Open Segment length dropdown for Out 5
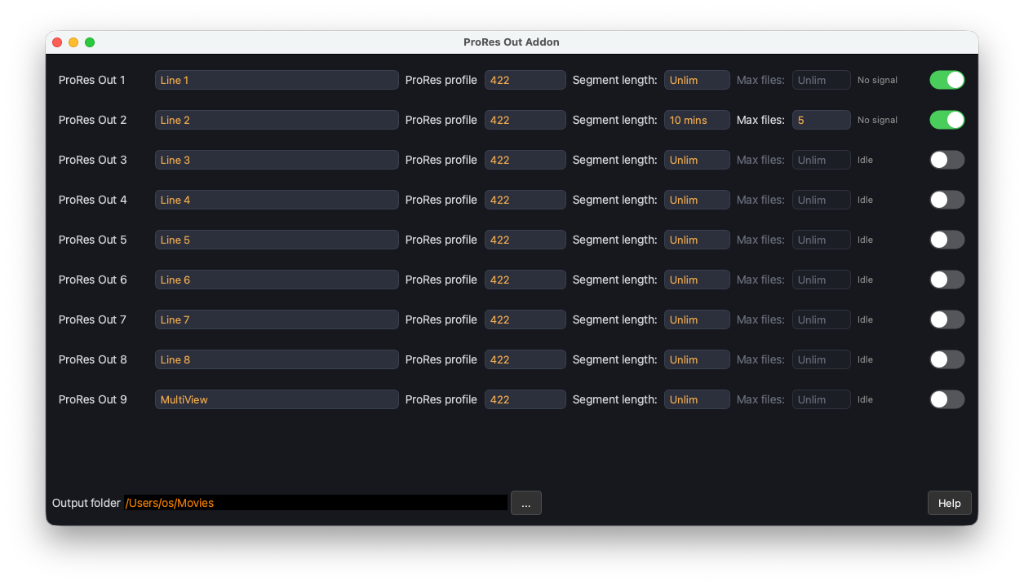 697,240
